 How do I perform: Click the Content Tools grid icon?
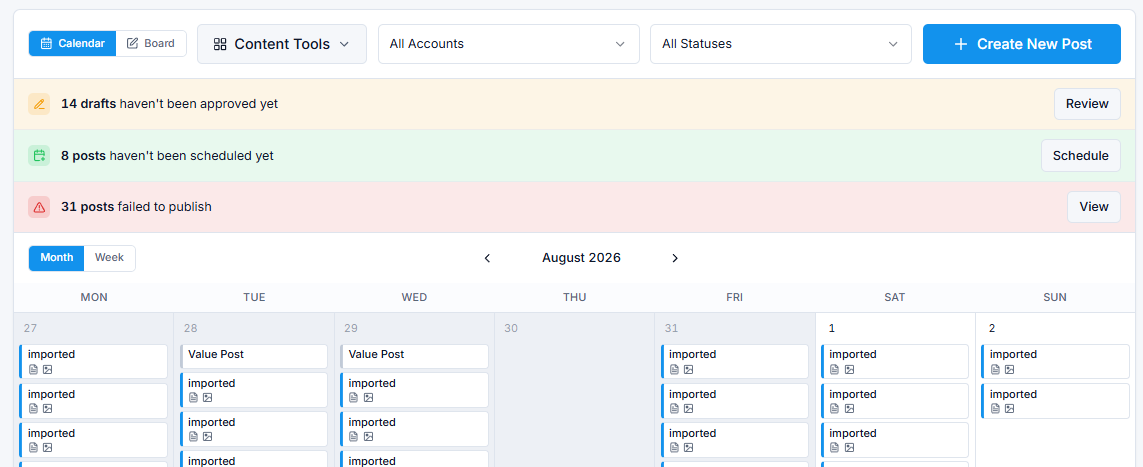pyautogui.click(x=219, y=44)
